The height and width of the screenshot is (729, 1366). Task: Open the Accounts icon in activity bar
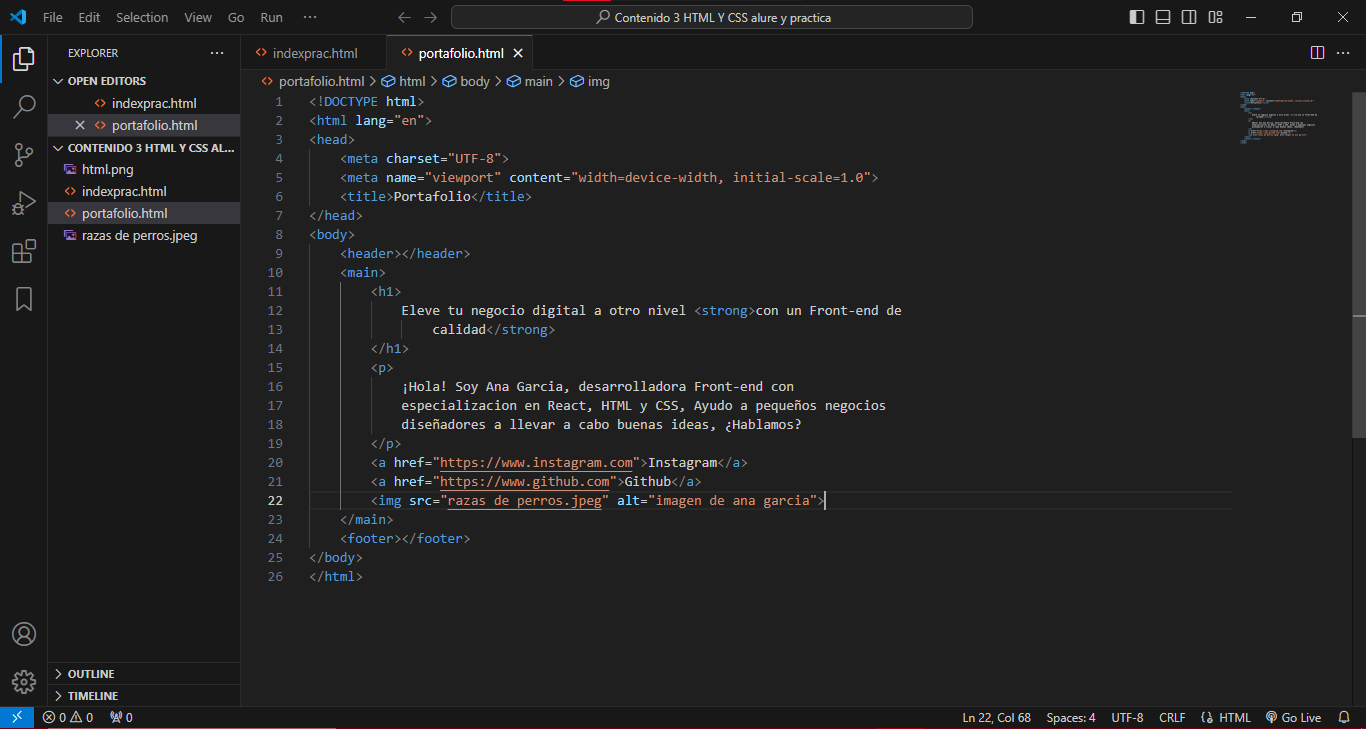[24, 634]
